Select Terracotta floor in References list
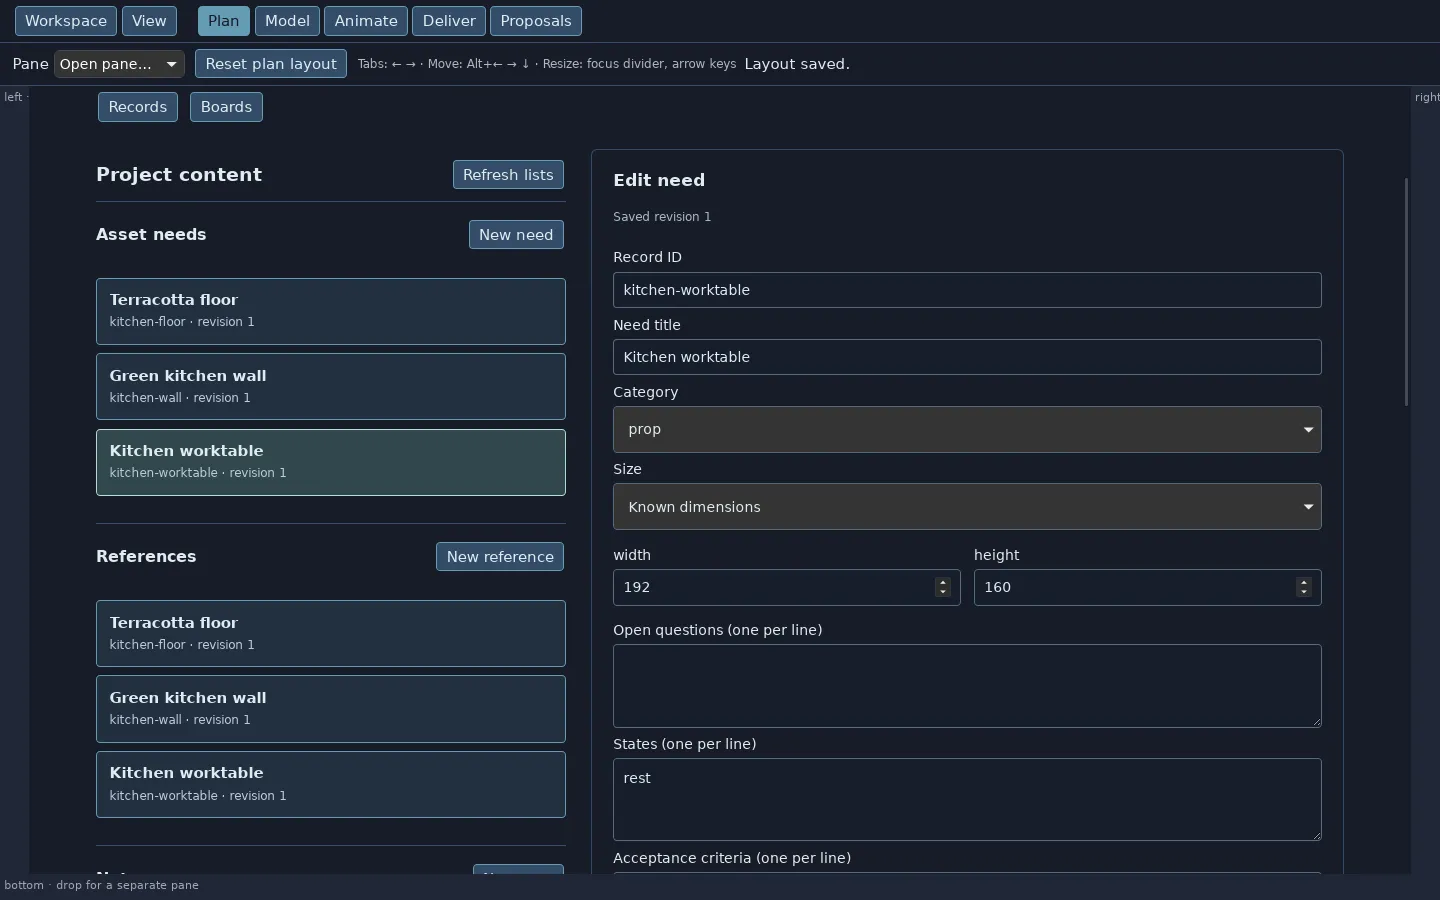The image size is (1440, 900). [331, 634]
